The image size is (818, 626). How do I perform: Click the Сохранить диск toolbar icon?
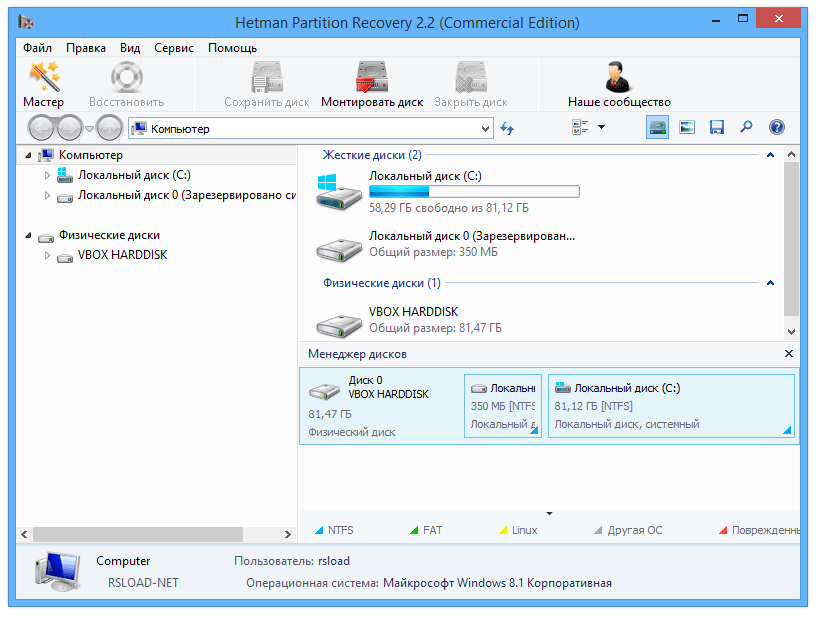click(x=267, y=77)
